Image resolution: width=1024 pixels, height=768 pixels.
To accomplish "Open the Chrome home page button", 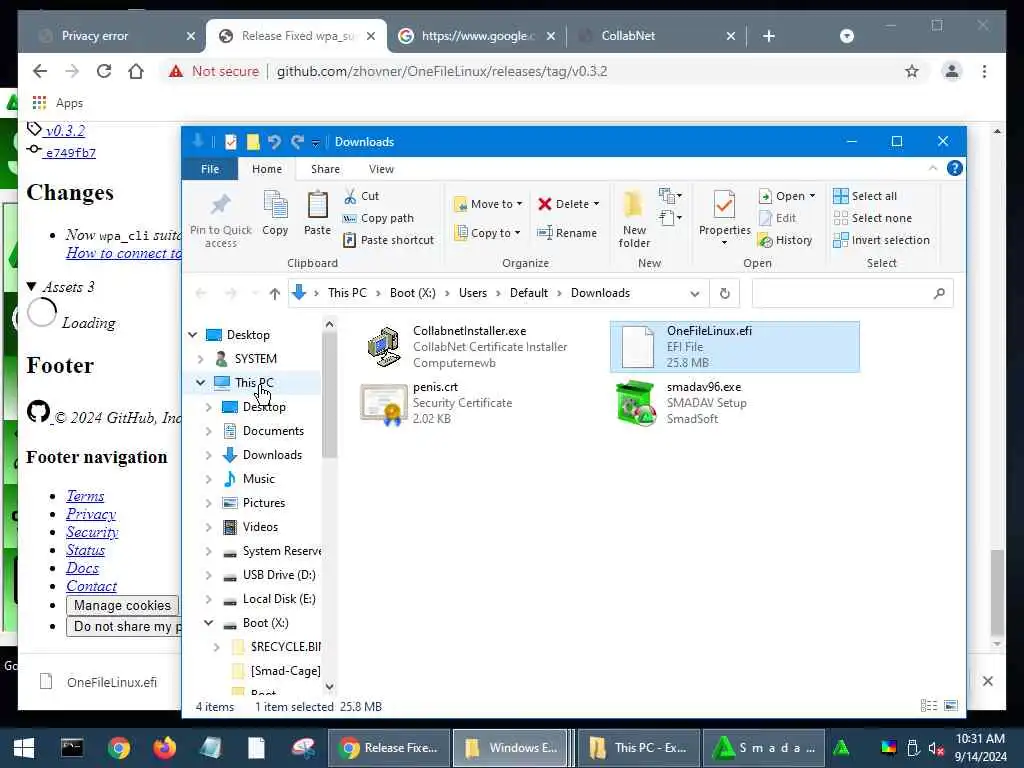I will tap(136, 71).
